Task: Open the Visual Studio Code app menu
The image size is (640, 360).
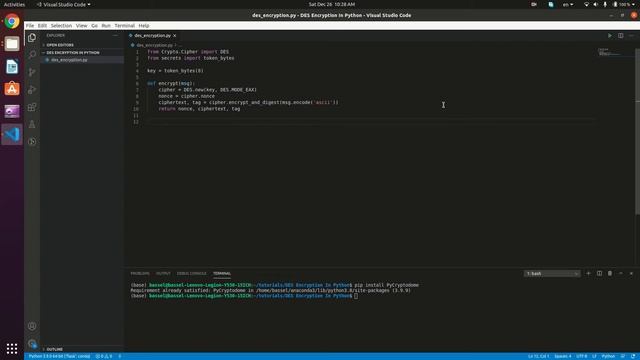Action: [x=63, y=4]
